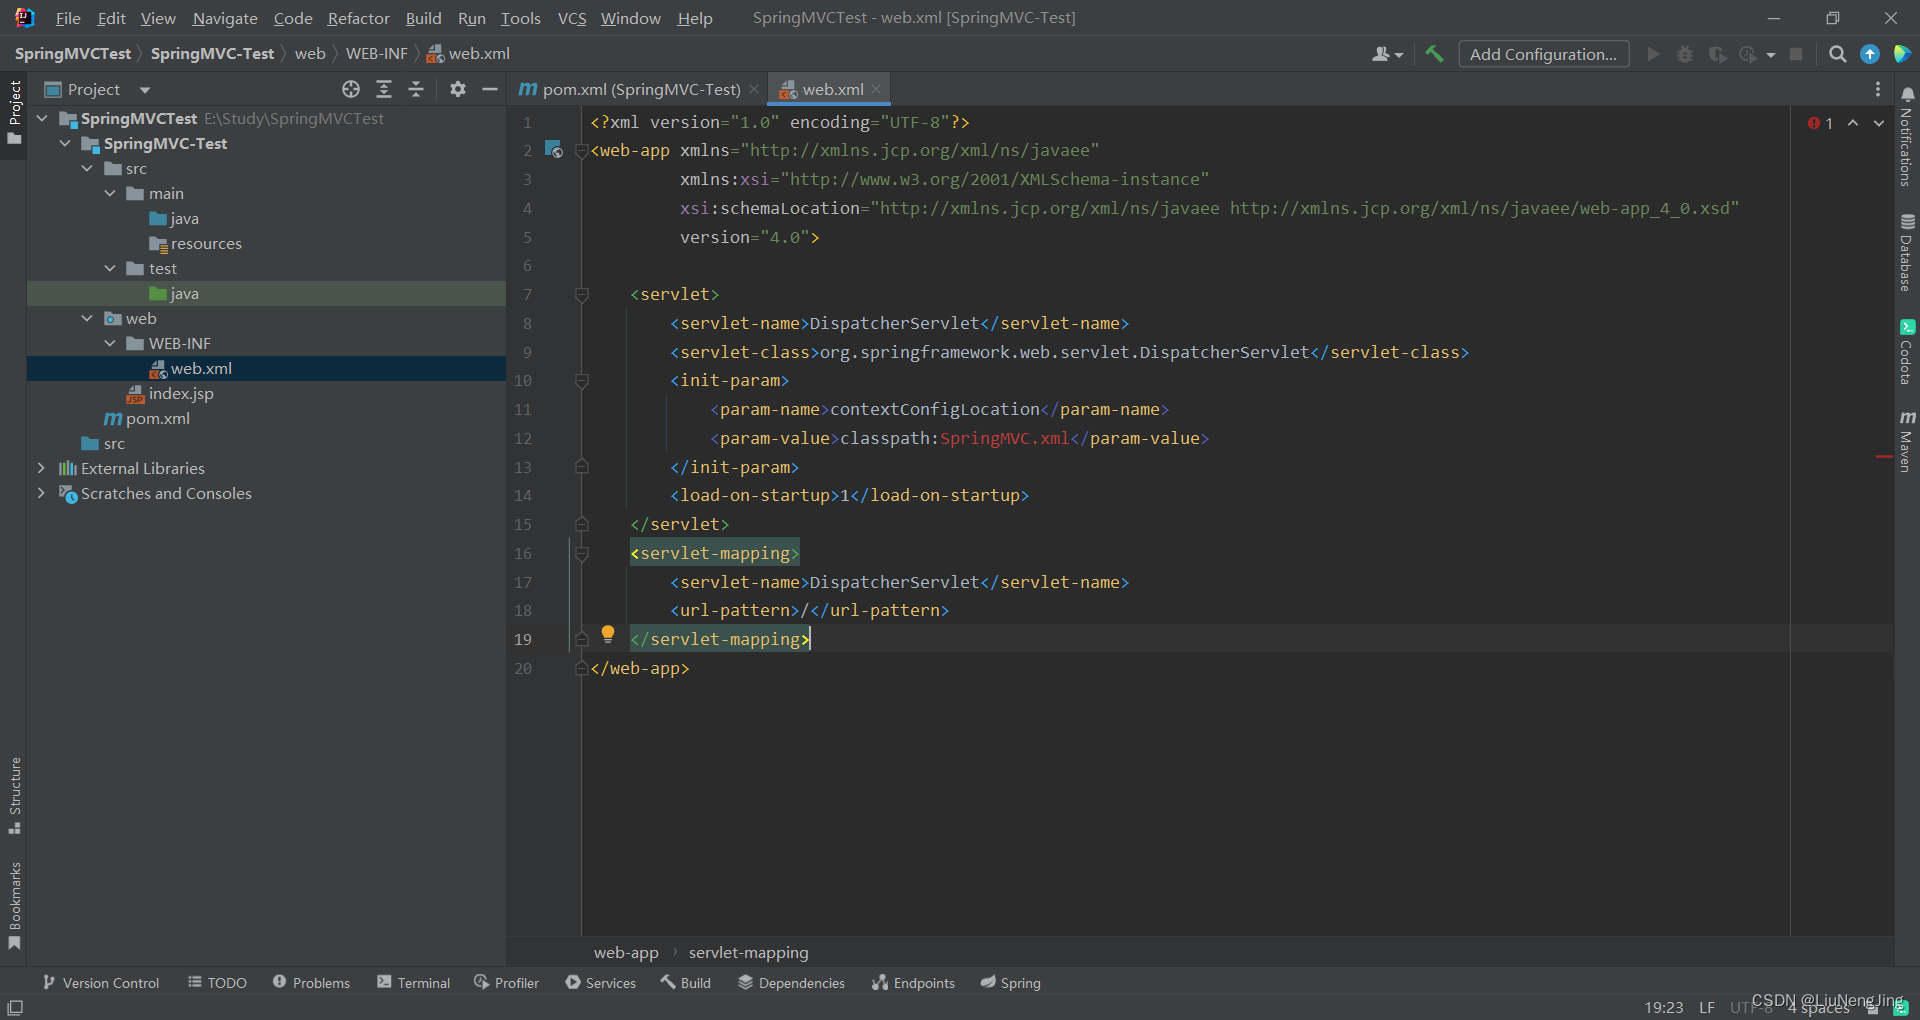Open the Refactor menu
Image resolution: width=1920 pixels, height=1020 pixels.
pos(358,18)
